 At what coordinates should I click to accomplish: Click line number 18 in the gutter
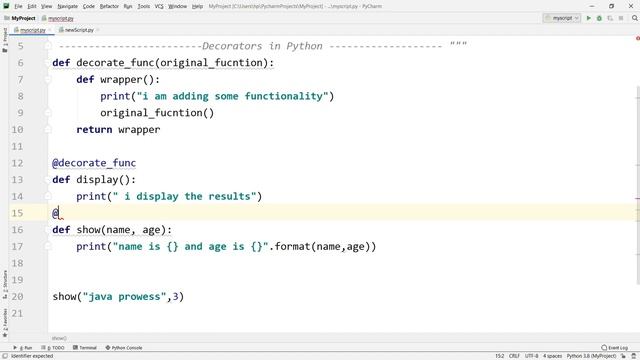tap(17, 263)
